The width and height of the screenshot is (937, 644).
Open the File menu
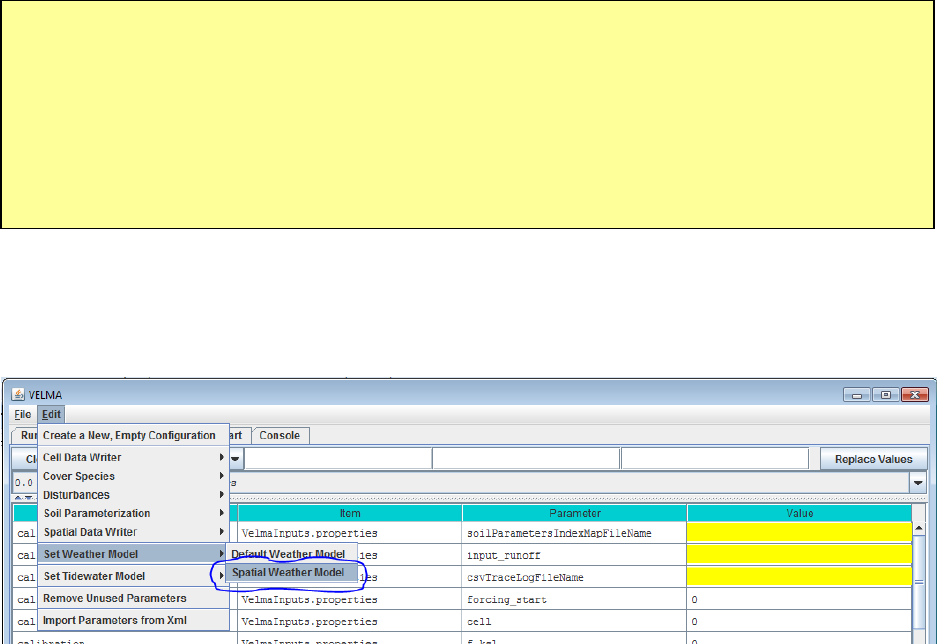pyautogui.click(x=23, y=414)
